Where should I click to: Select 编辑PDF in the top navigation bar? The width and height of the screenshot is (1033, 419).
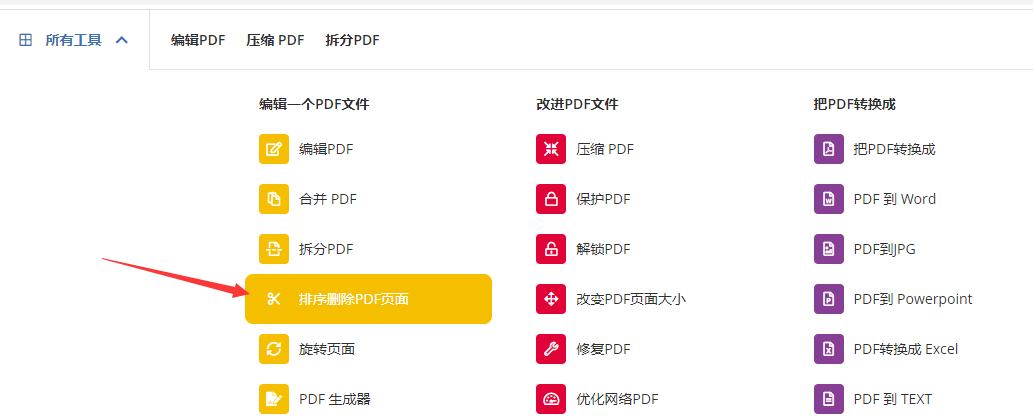[x=198, y=40]
